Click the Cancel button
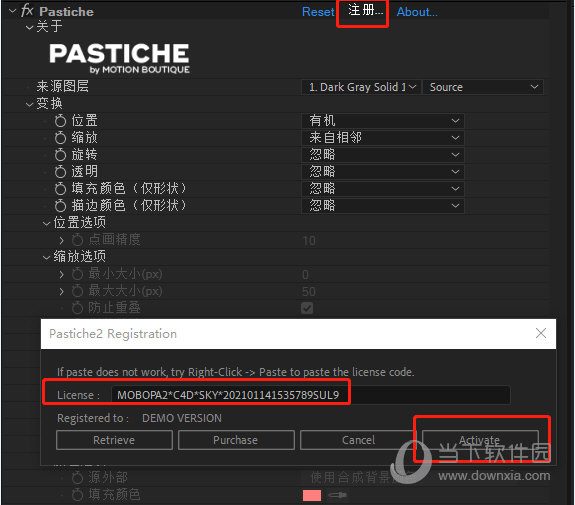This screenshot has height=505, width=575. click(358, 440)
